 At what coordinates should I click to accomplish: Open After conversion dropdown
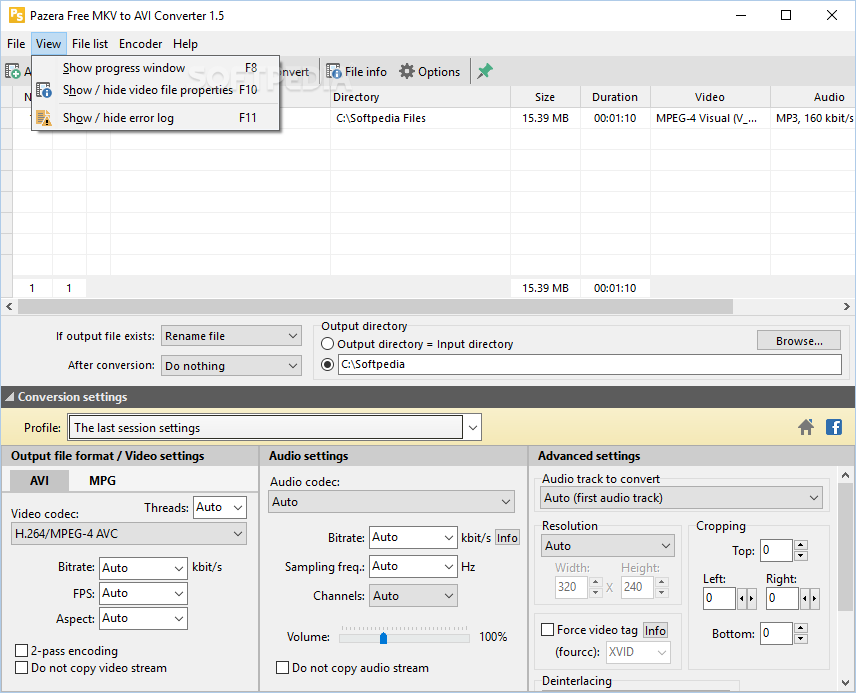pyautogui.click(x=231, y=365)
